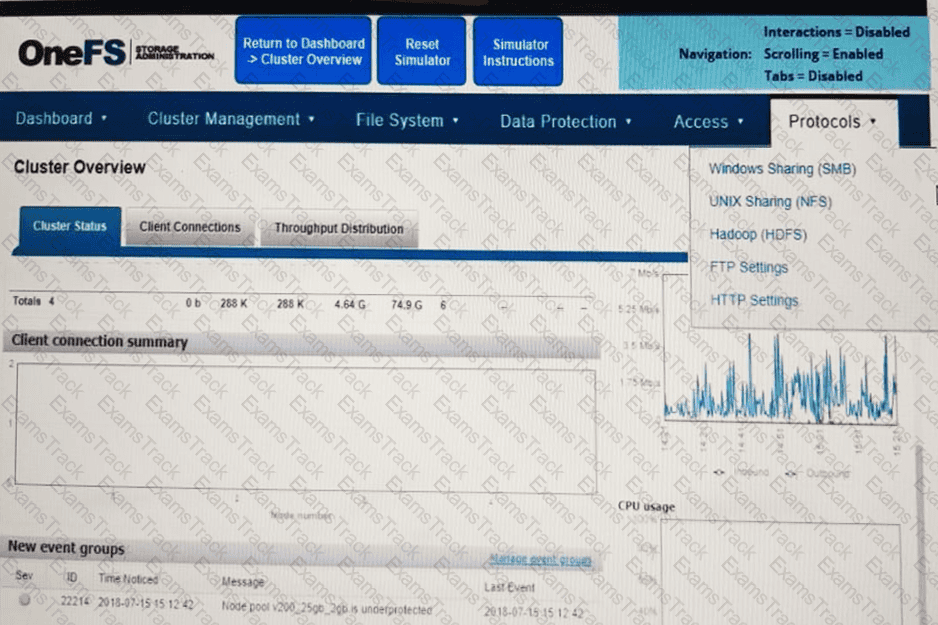Expand the Access menu
Image resolution: width=938 pixels, height=625 pixels.
pos(708,121)
